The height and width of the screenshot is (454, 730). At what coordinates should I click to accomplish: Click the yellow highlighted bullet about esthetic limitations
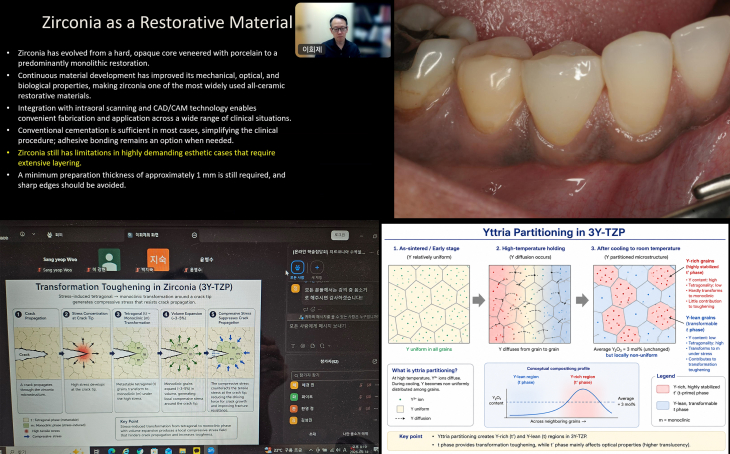click(146, 158)
